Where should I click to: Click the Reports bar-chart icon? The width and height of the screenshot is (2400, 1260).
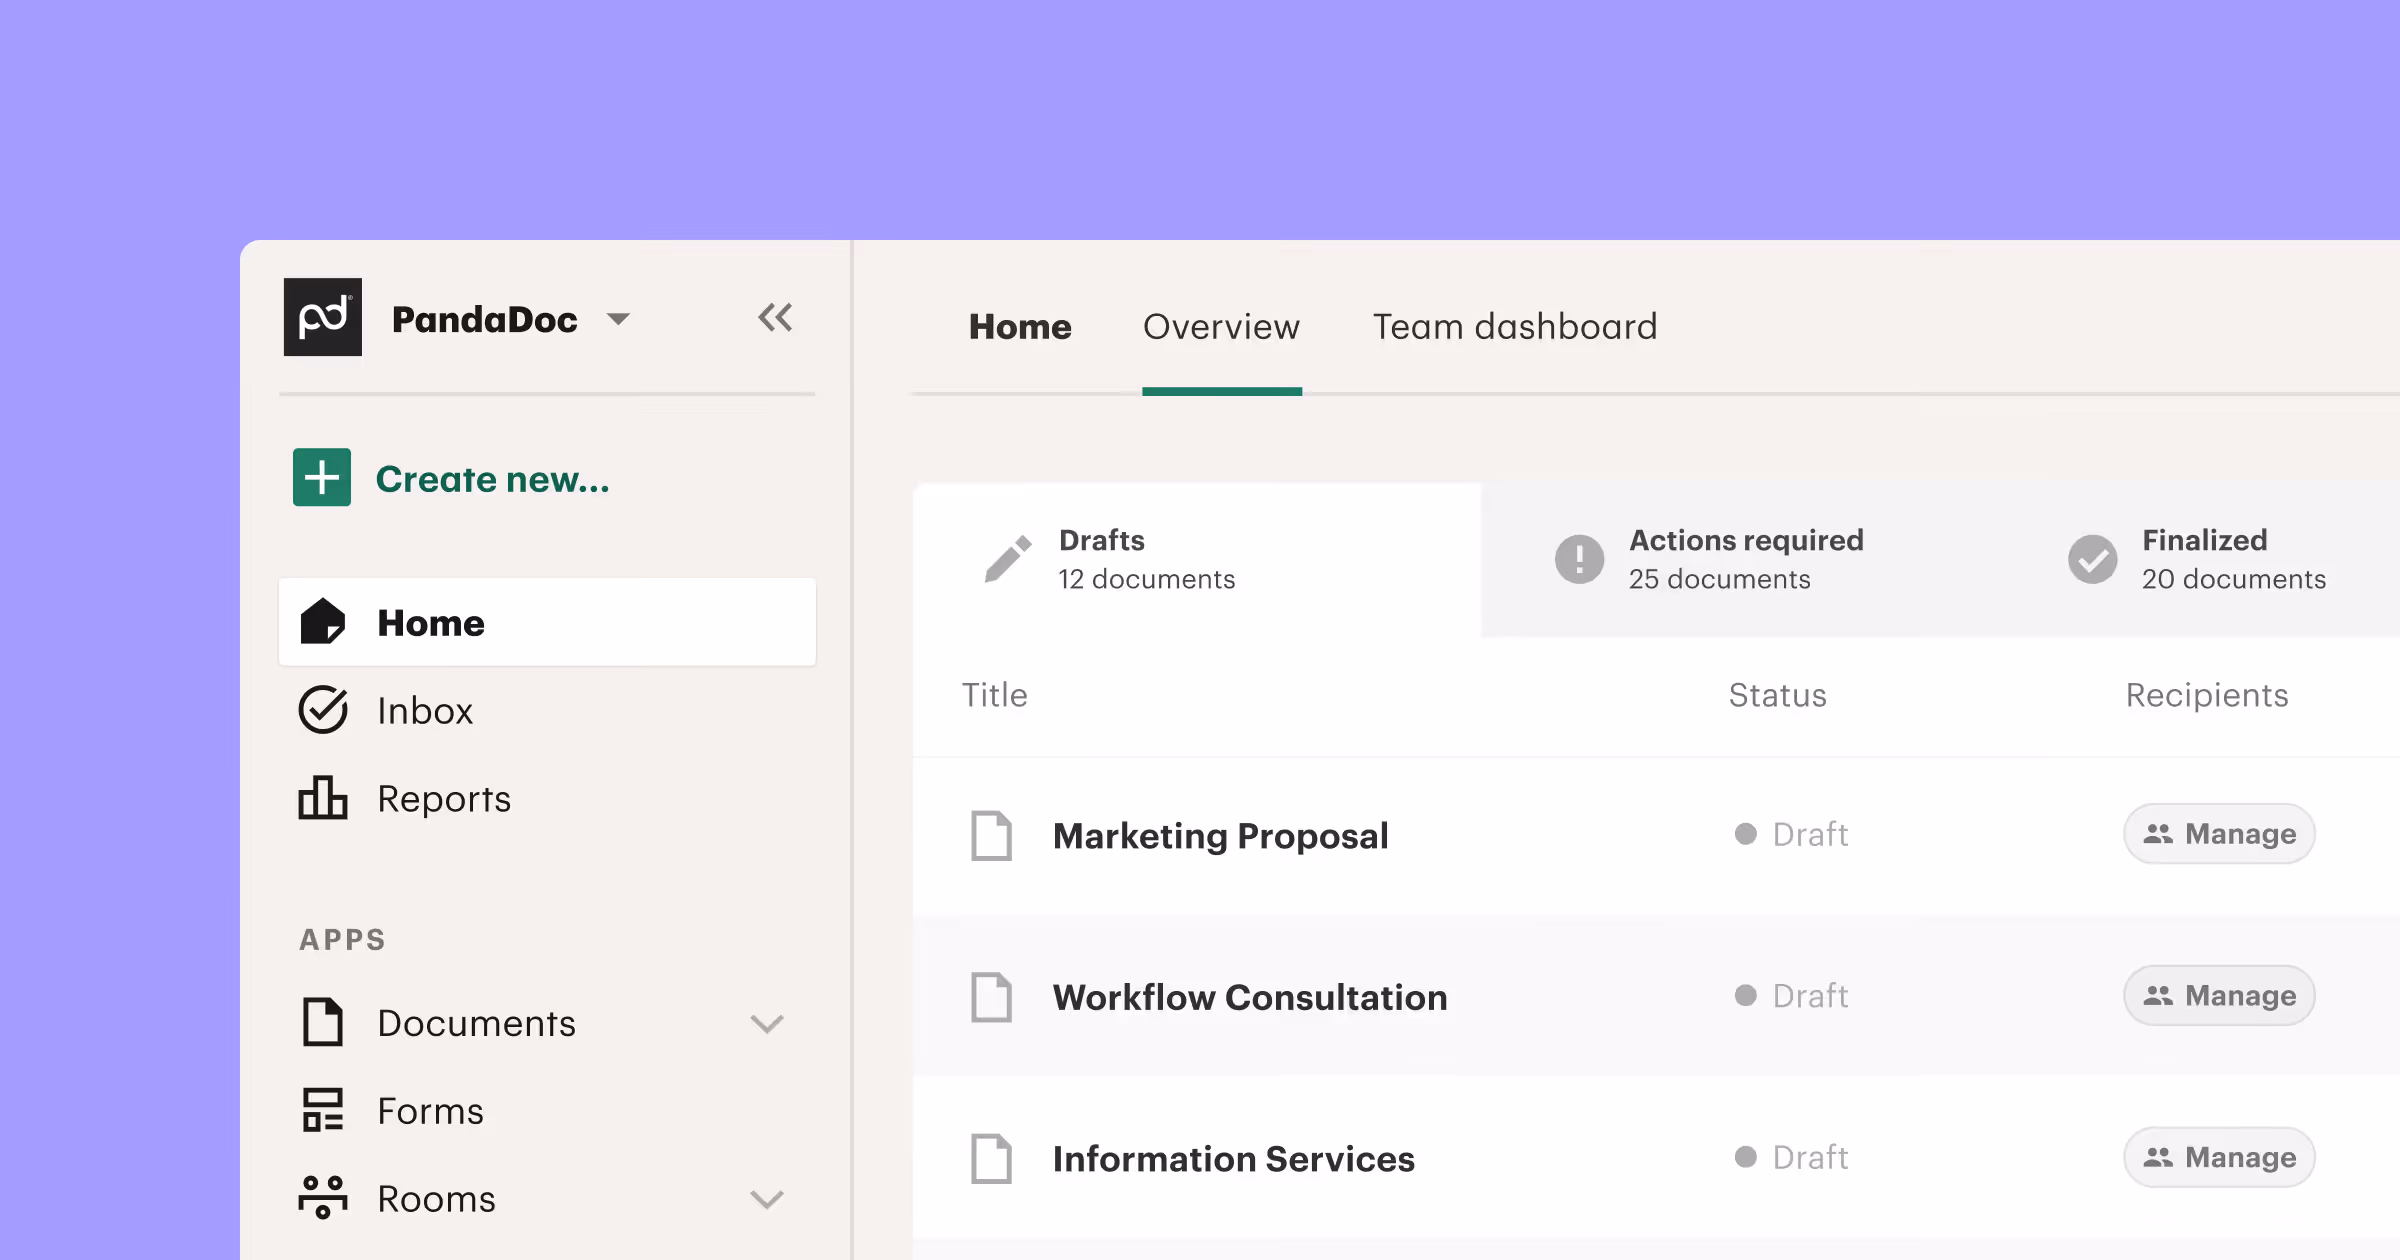pyautogui.click(x=322, y=799)
